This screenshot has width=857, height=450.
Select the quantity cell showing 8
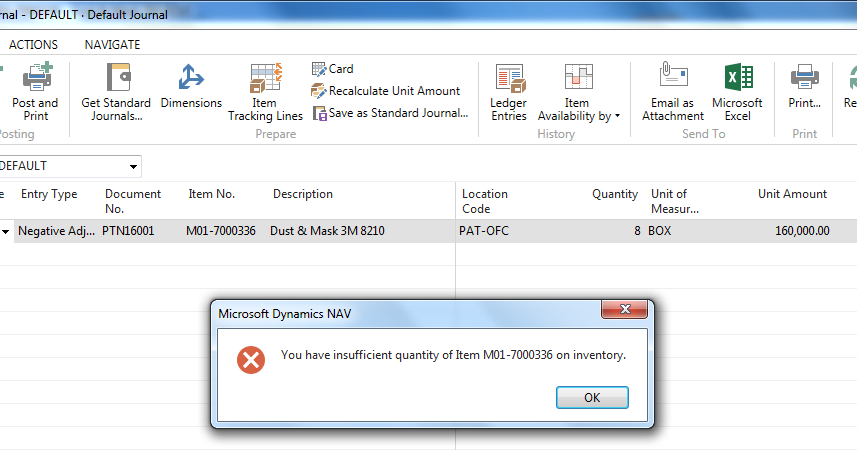click(637, 231)
